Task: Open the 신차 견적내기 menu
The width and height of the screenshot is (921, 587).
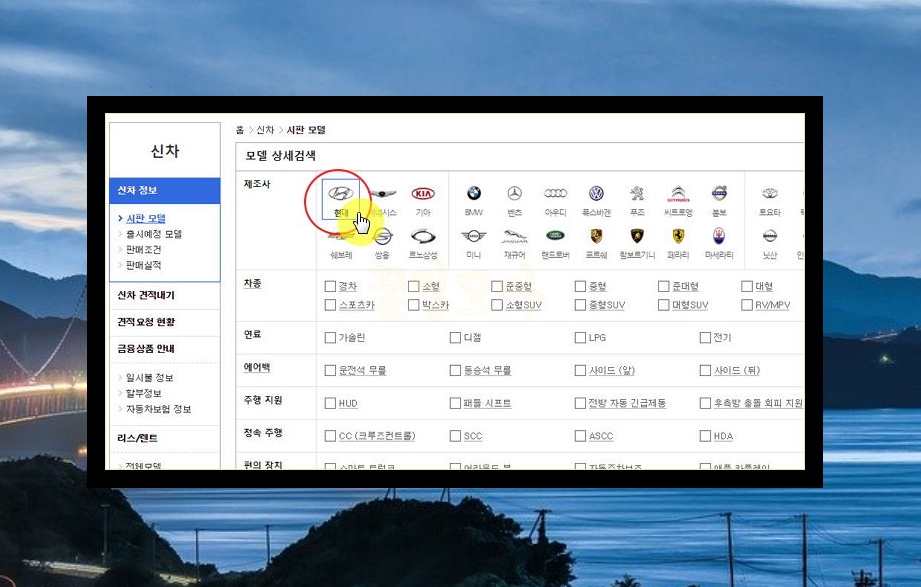Action: click(146, 295)
